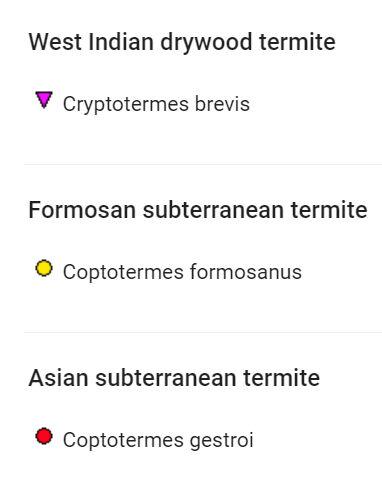Image resolution: width=382 pixels, height=489 pixels.
Task: Click divider line below Cryptotermes brevis section
Action: [x=203, y=164]
